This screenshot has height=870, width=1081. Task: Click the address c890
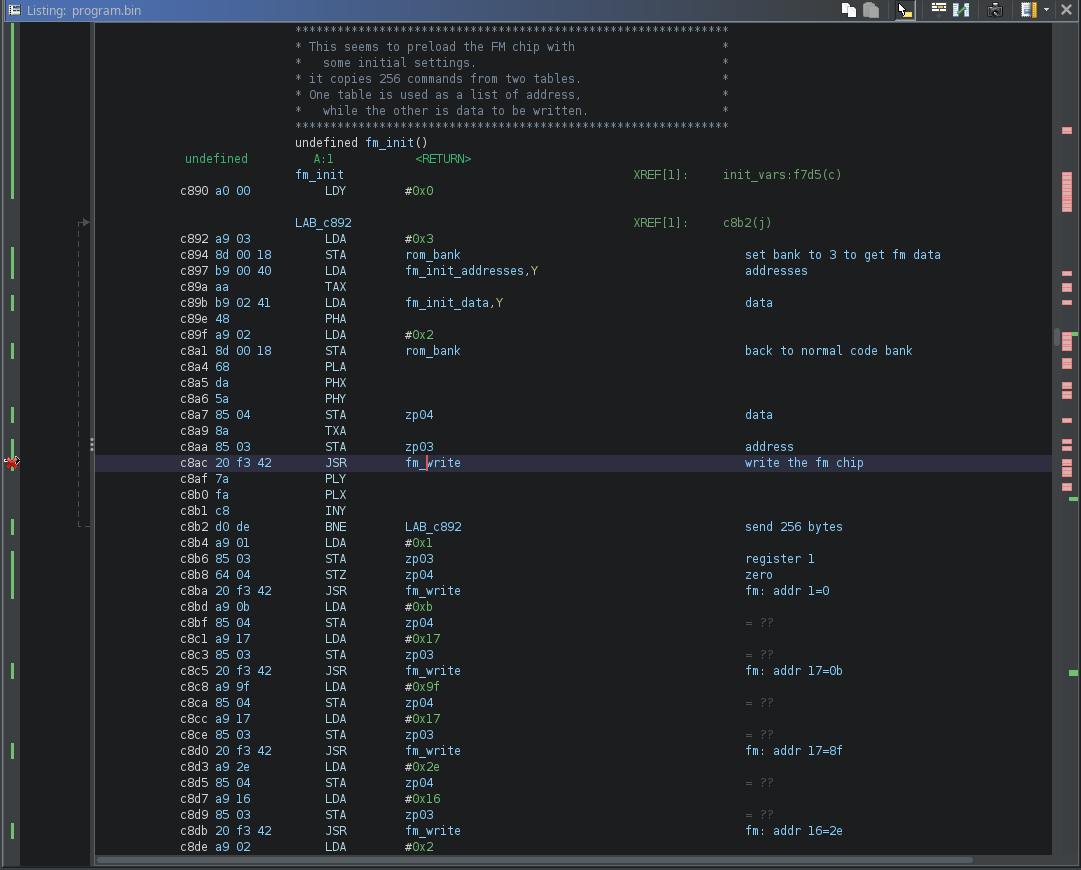click(194, 191)
